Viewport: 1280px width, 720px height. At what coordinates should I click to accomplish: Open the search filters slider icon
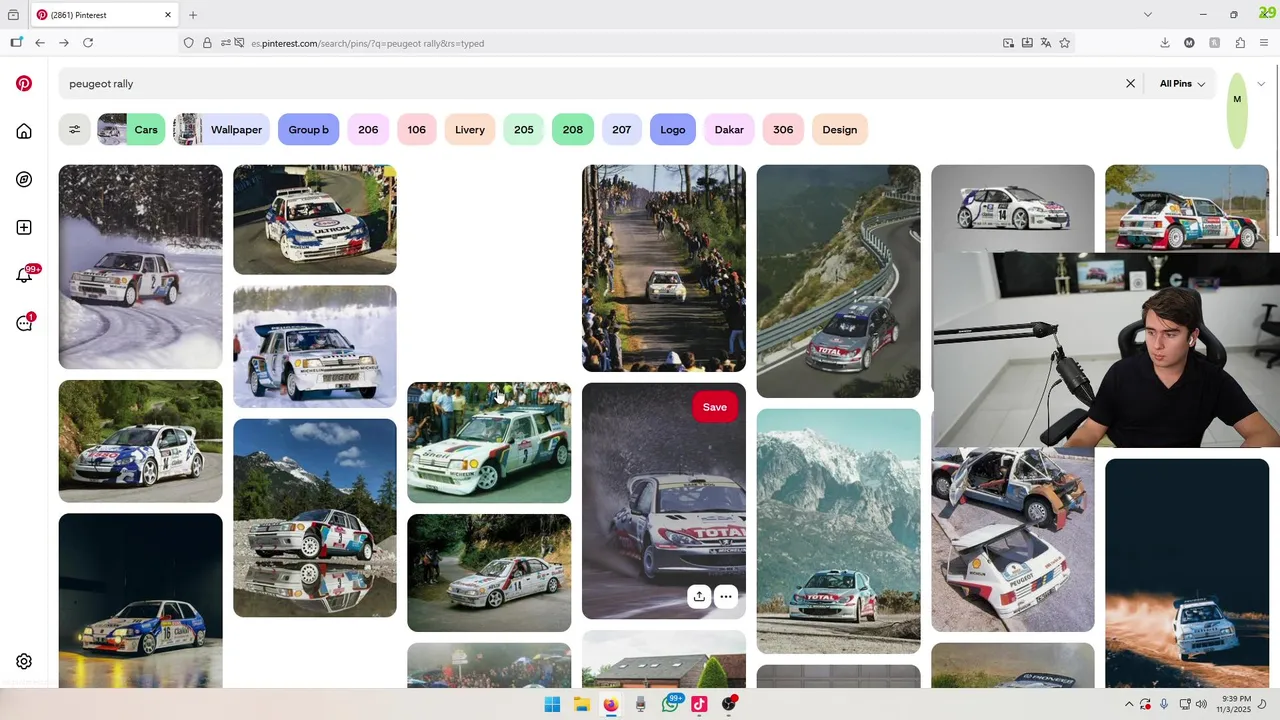[x=74, y=130]
